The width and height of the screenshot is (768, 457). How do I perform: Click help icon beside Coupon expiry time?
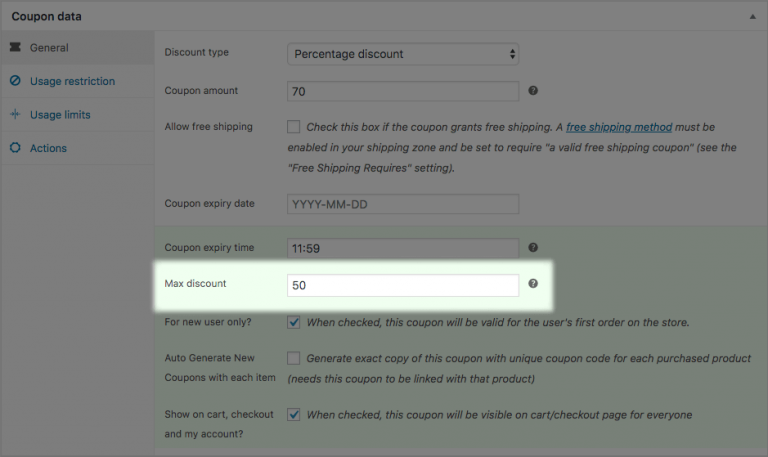(533, 247)
